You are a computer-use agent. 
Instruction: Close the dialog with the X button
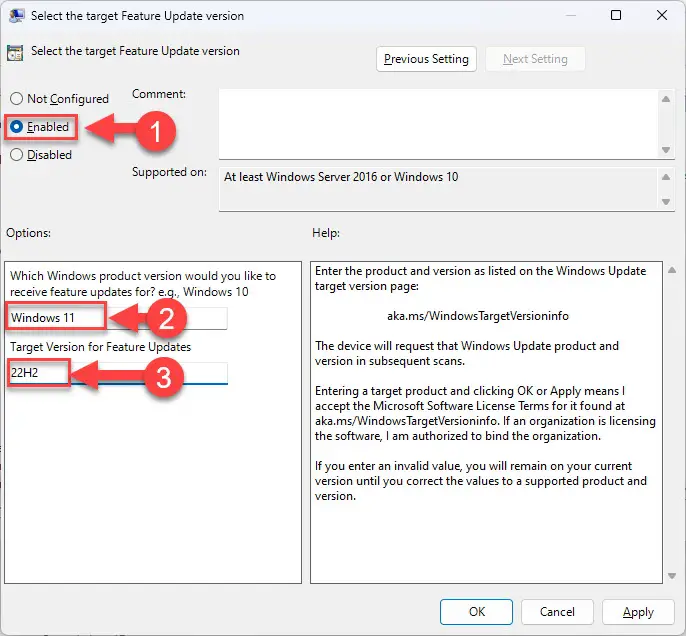pyautogui.click(x=662, y=15)
